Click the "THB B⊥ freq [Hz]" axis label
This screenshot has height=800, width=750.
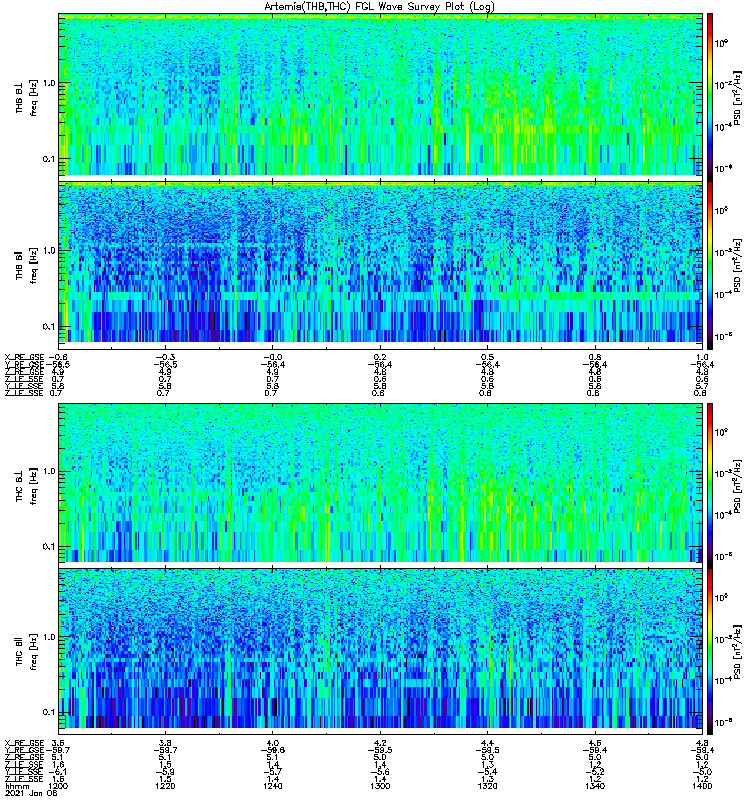point(27,98)
